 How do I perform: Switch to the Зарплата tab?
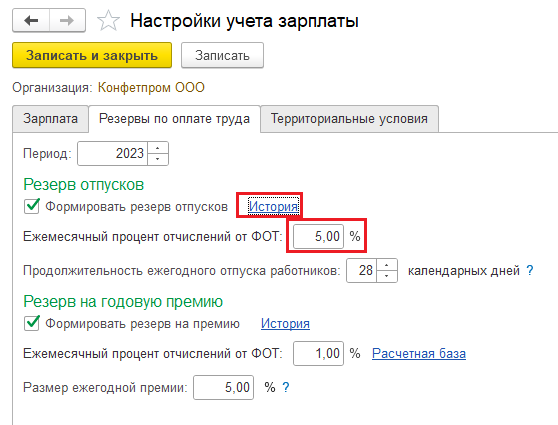pos(50,119)
